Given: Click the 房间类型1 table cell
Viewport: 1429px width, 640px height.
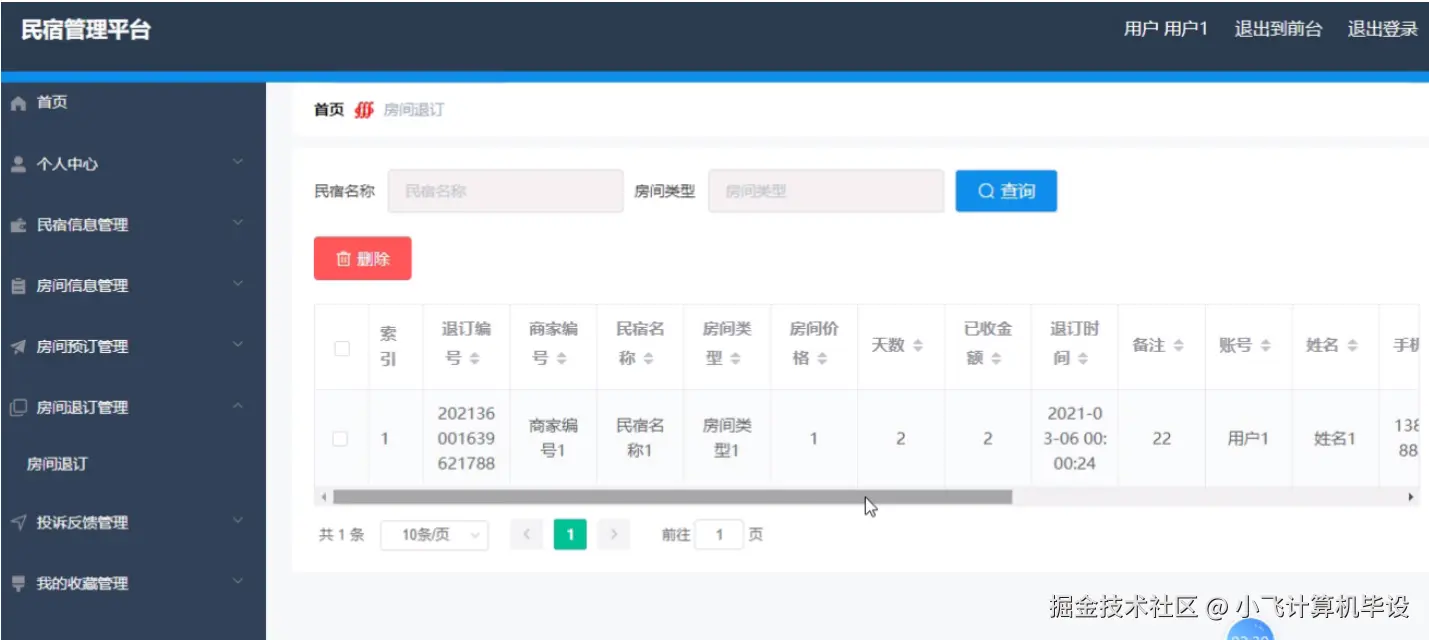Looking at the screenshot, I should [x=728, y=439].
